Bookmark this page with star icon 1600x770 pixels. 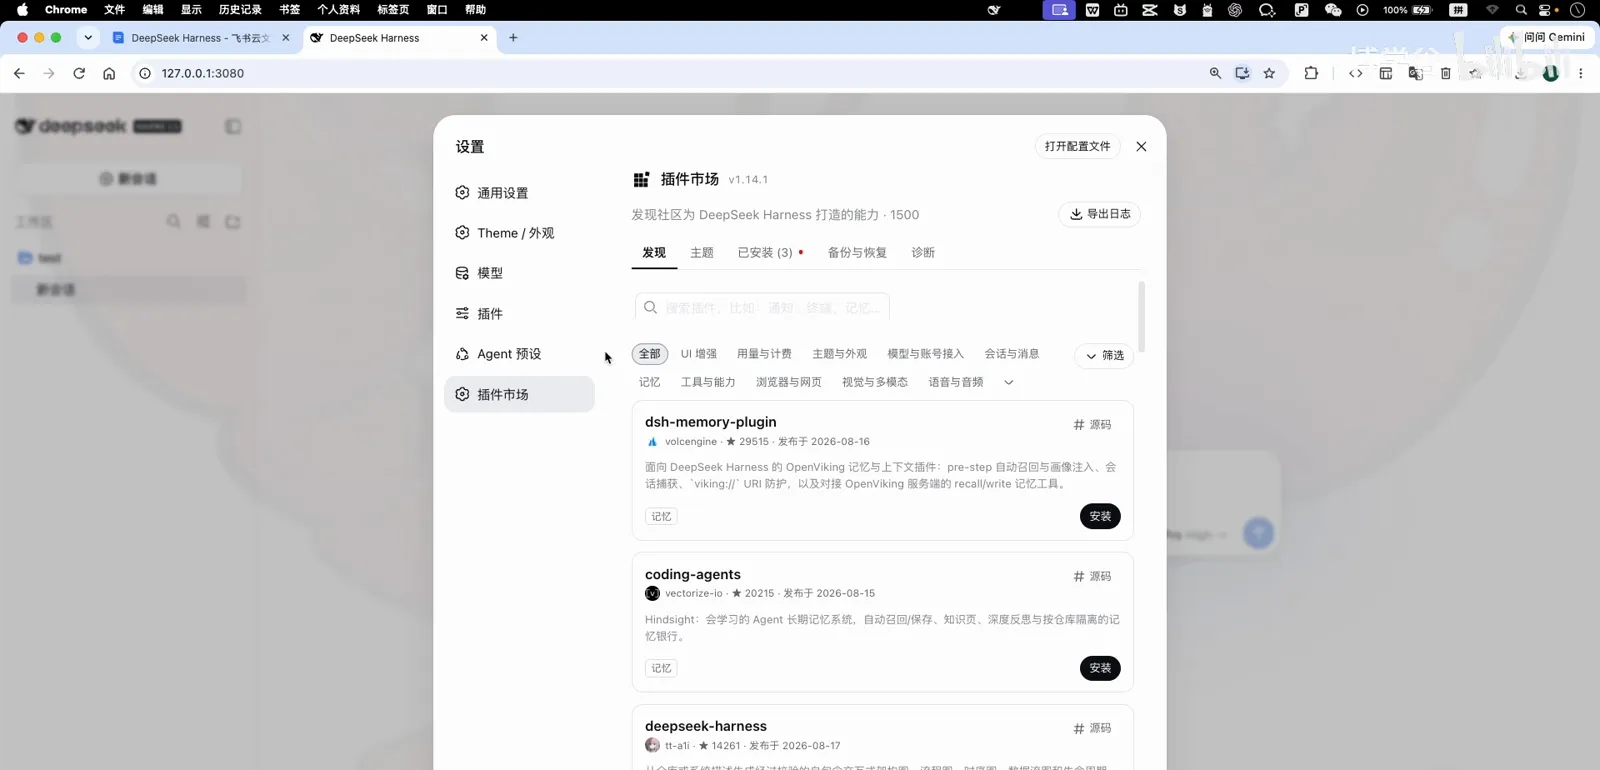tap(1269, 73)
